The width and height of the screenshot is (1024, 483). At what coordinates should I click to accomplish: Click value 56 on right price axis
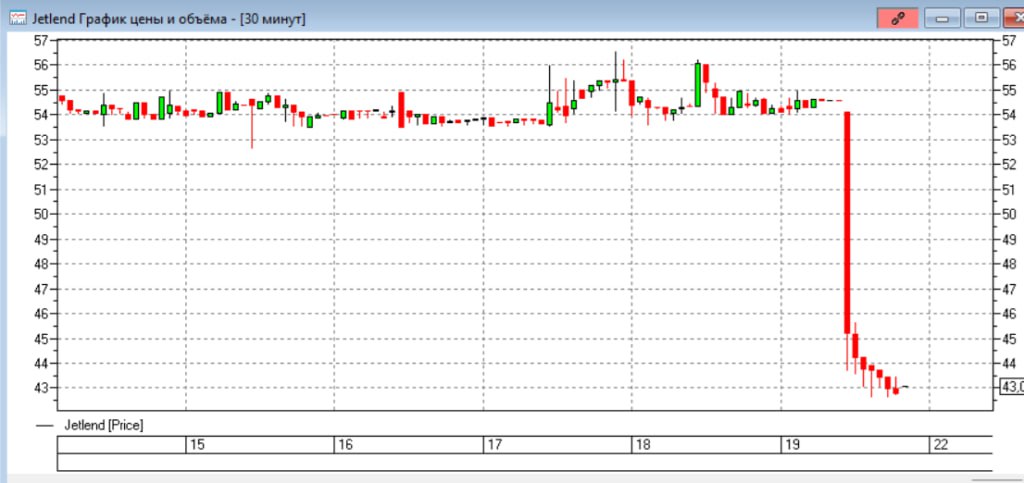pos(1009,65)
